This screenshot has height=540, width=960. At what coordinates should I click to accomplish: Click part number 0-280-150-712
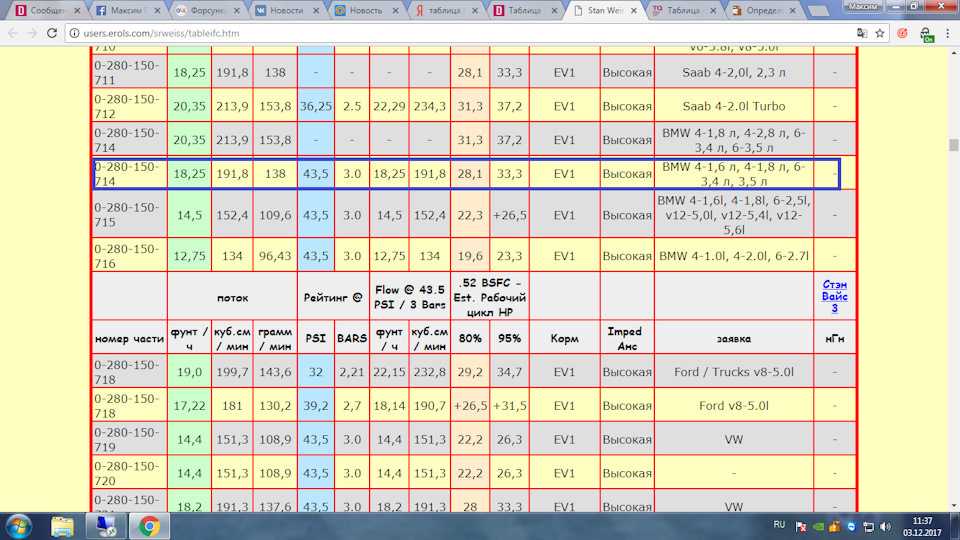click(127, 106)
